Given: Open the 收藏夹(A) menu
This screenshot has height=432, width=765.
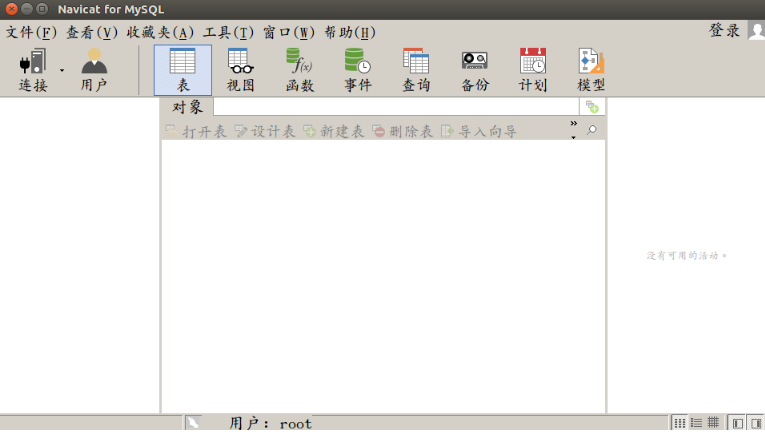Looking at the screenshot, I should [x=160, y=33].
